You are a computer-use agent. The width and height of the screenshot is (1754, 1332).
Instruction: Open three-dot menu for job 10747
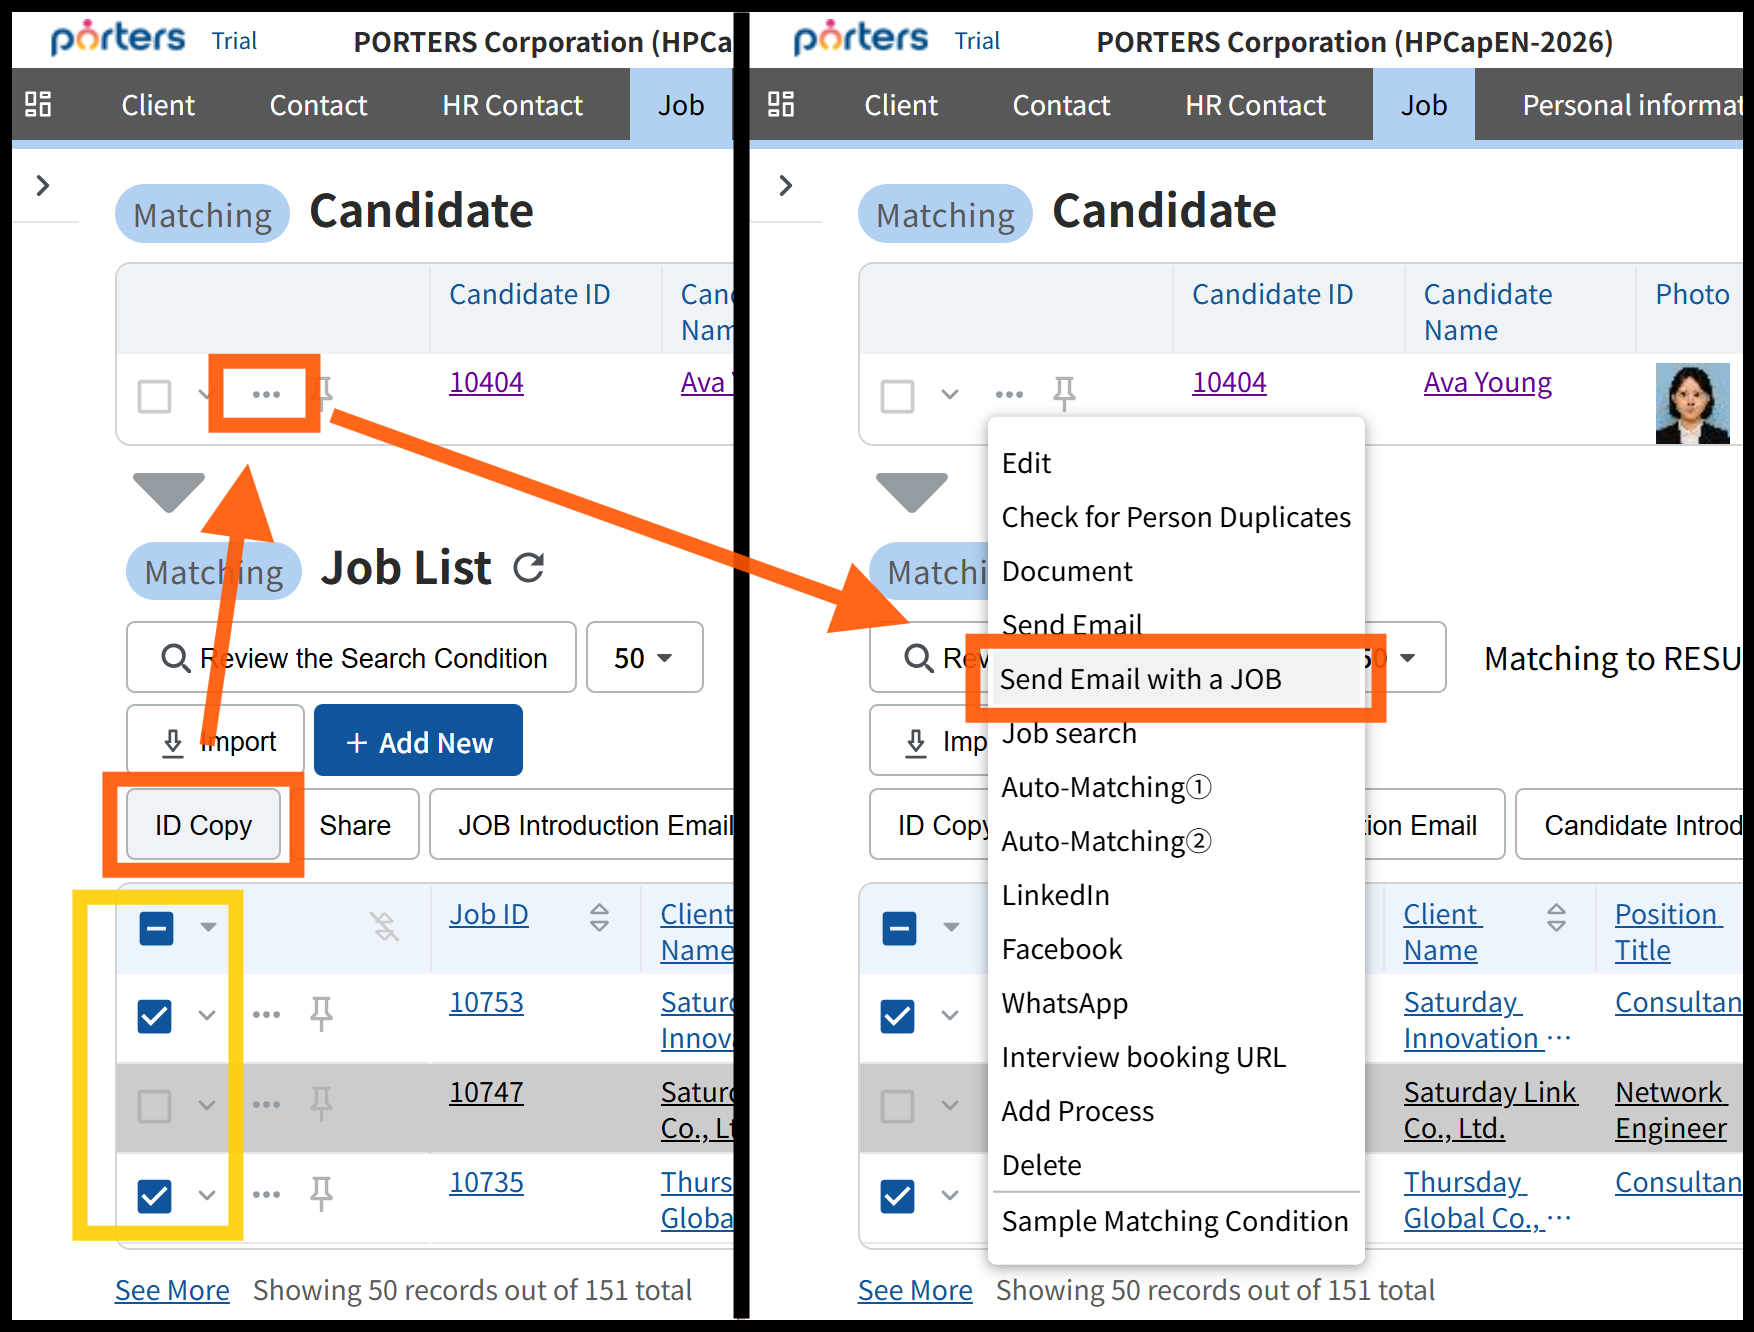[x=266, y=1105]
